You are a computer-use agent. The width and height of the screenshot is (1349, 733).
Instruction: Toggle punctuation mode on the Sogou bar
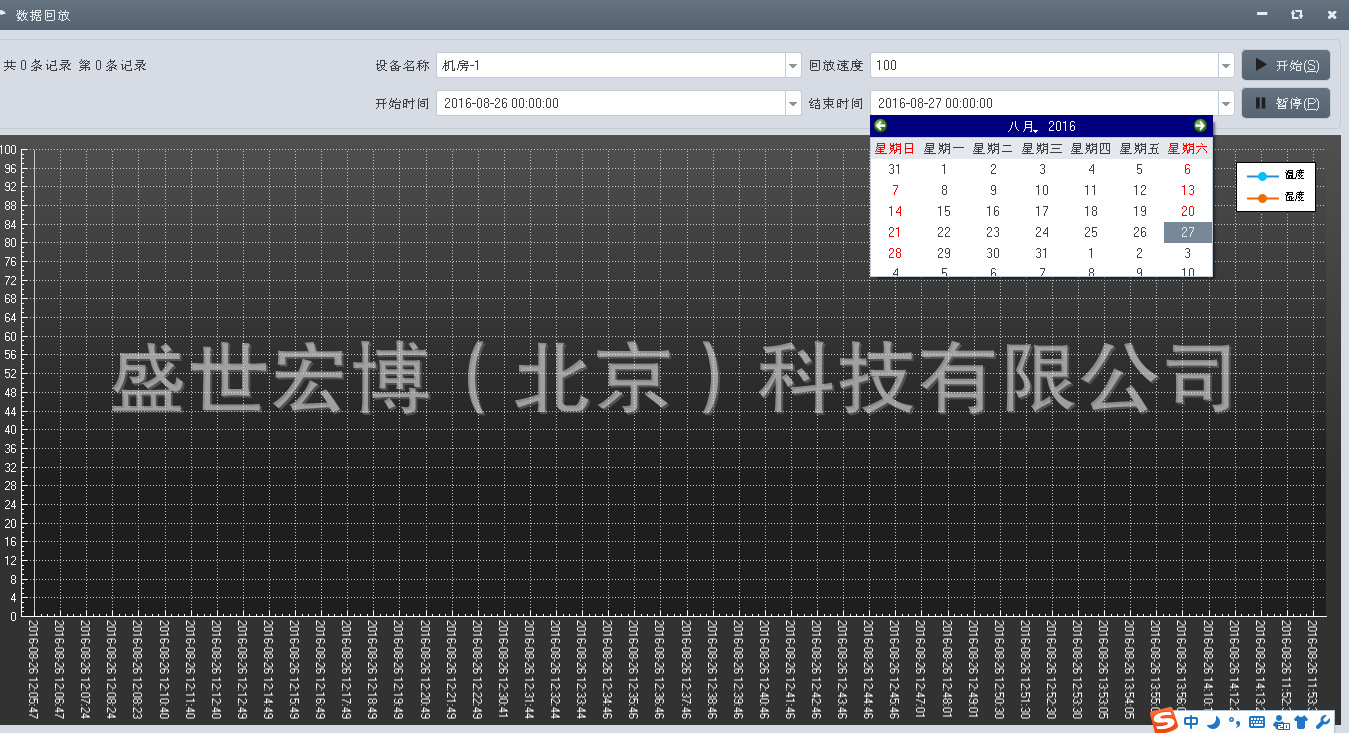(x=1234, y=721)
